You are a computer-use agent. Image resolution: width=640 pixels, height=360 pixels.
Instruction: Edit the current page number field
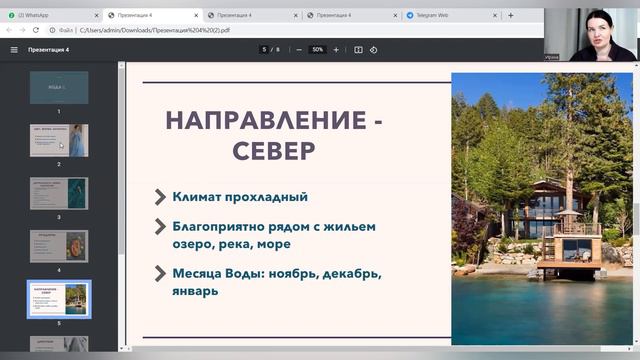click(x=264, y=50)
